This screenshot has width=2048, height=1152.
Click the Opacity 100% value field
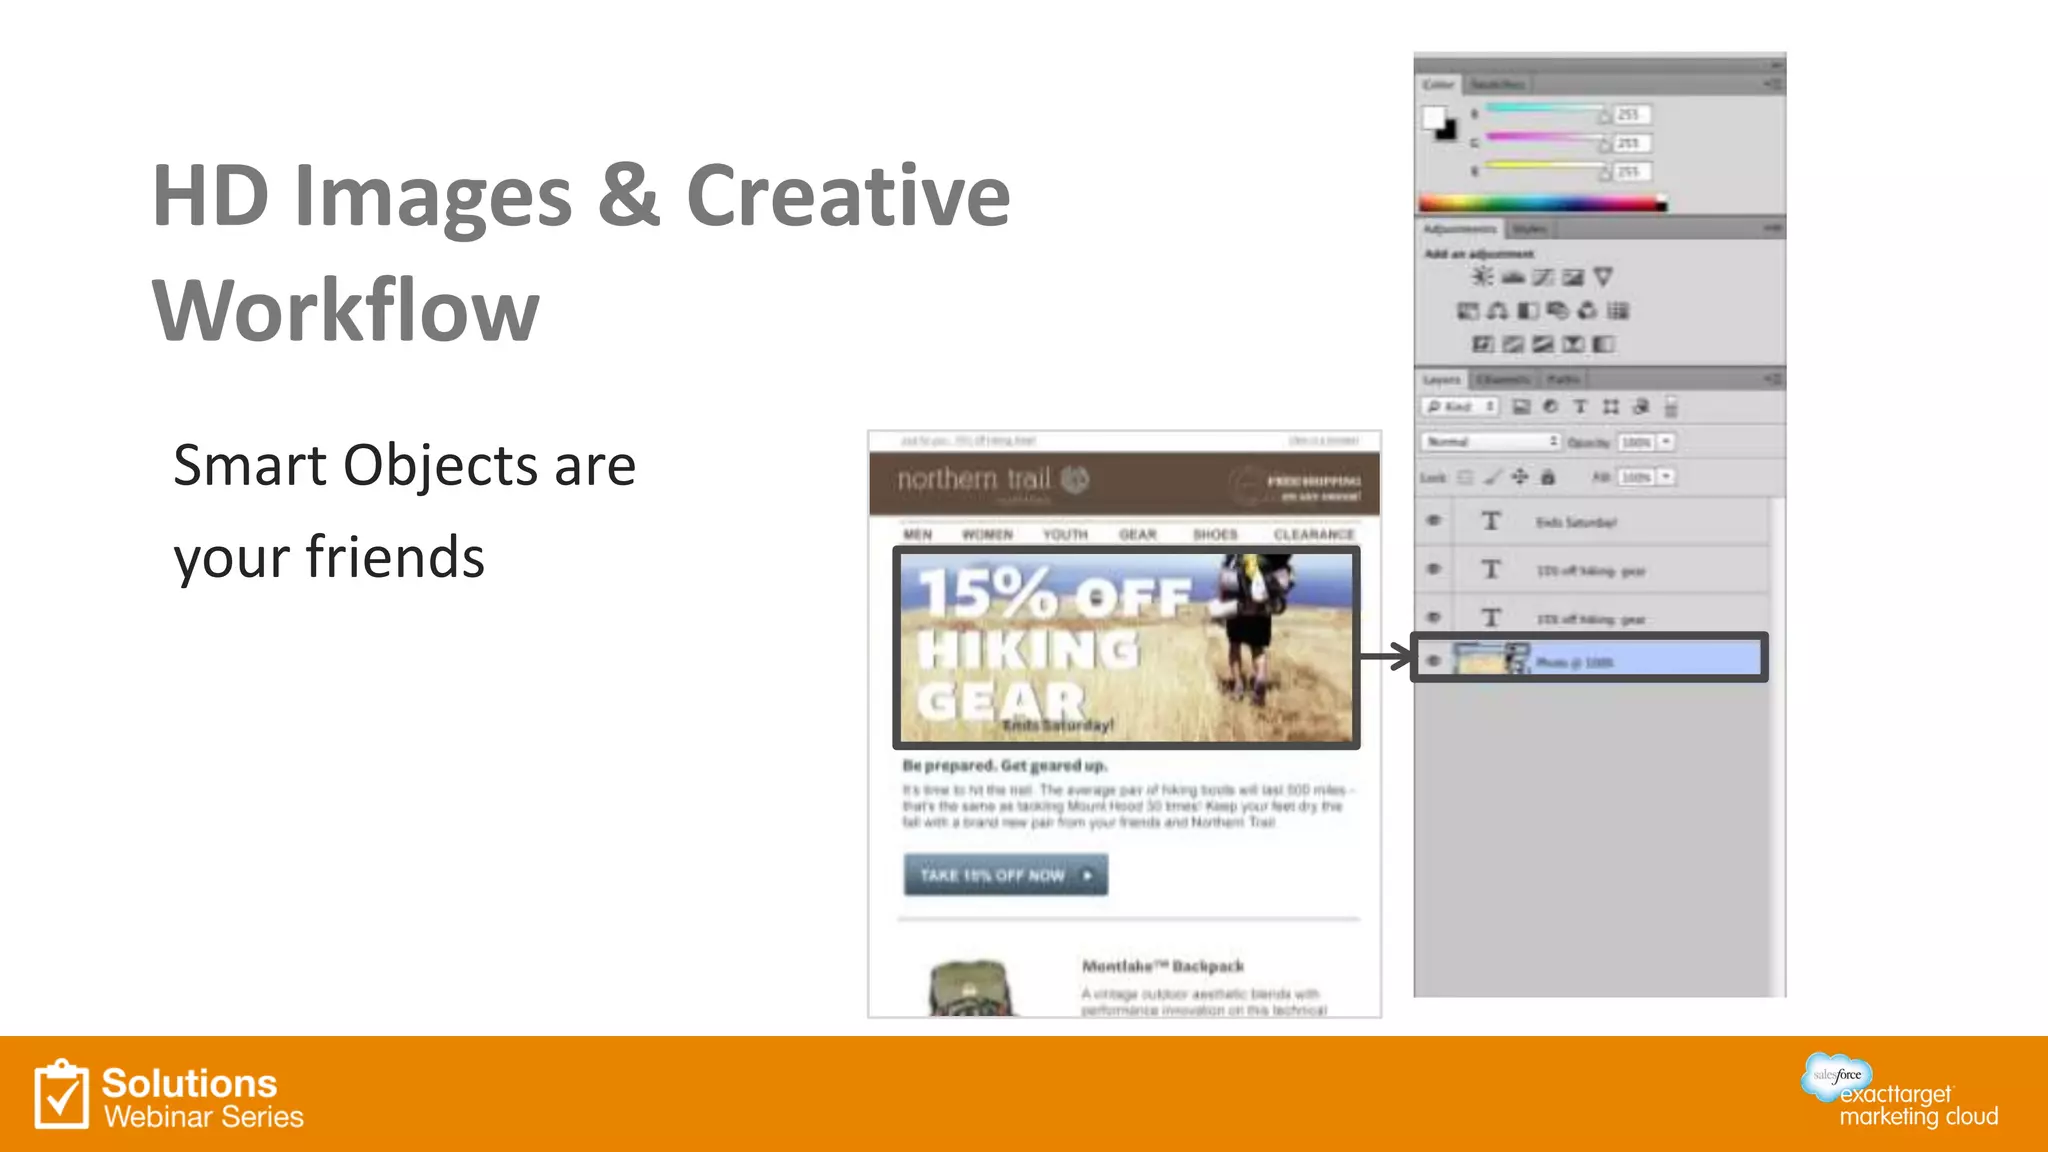tap(1636, 442)
